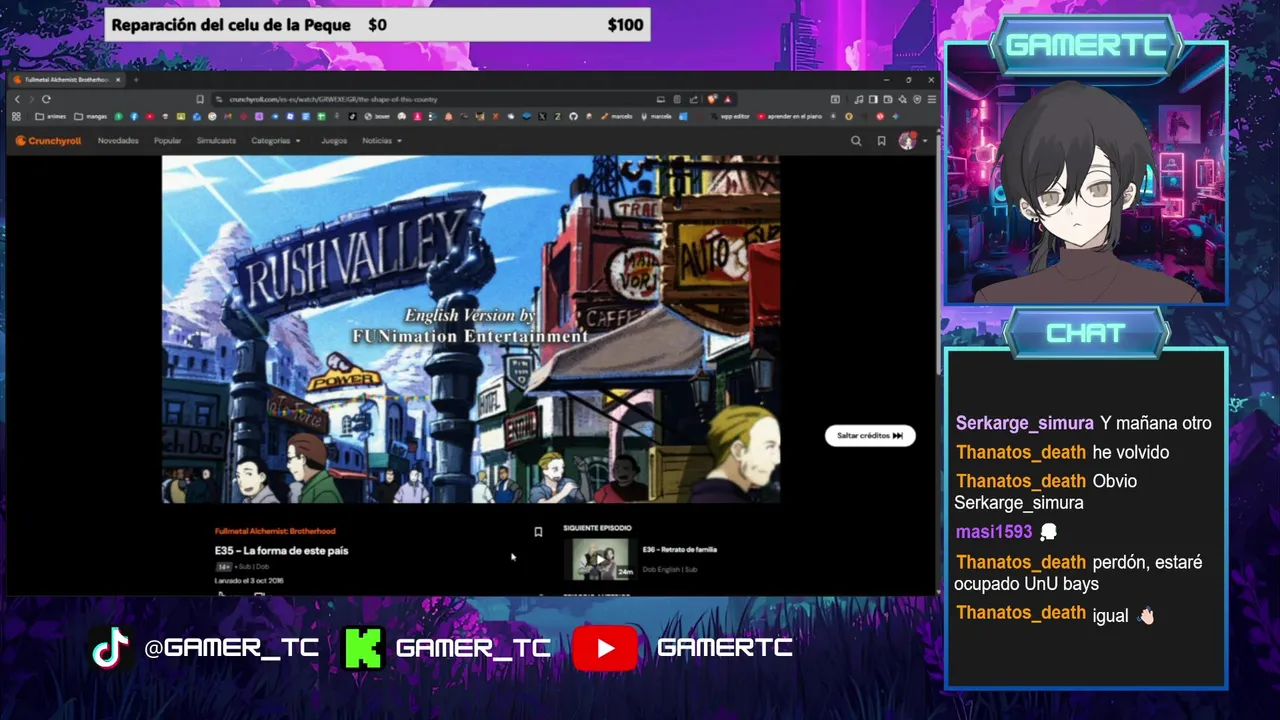Go to Simulcasts section
Image resolution: width=1280 pixels, height=720 pixels.
216,141
